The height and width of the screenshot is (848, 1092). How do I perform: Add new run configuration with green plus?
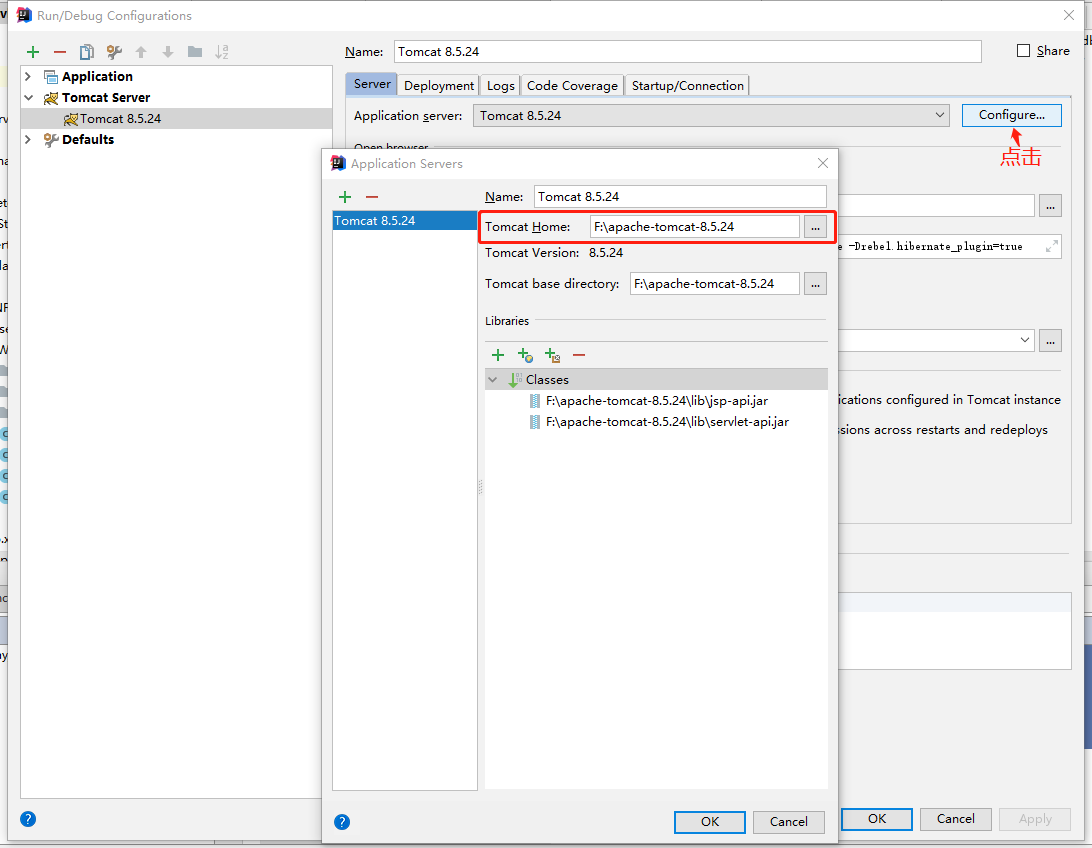point(33,52)
